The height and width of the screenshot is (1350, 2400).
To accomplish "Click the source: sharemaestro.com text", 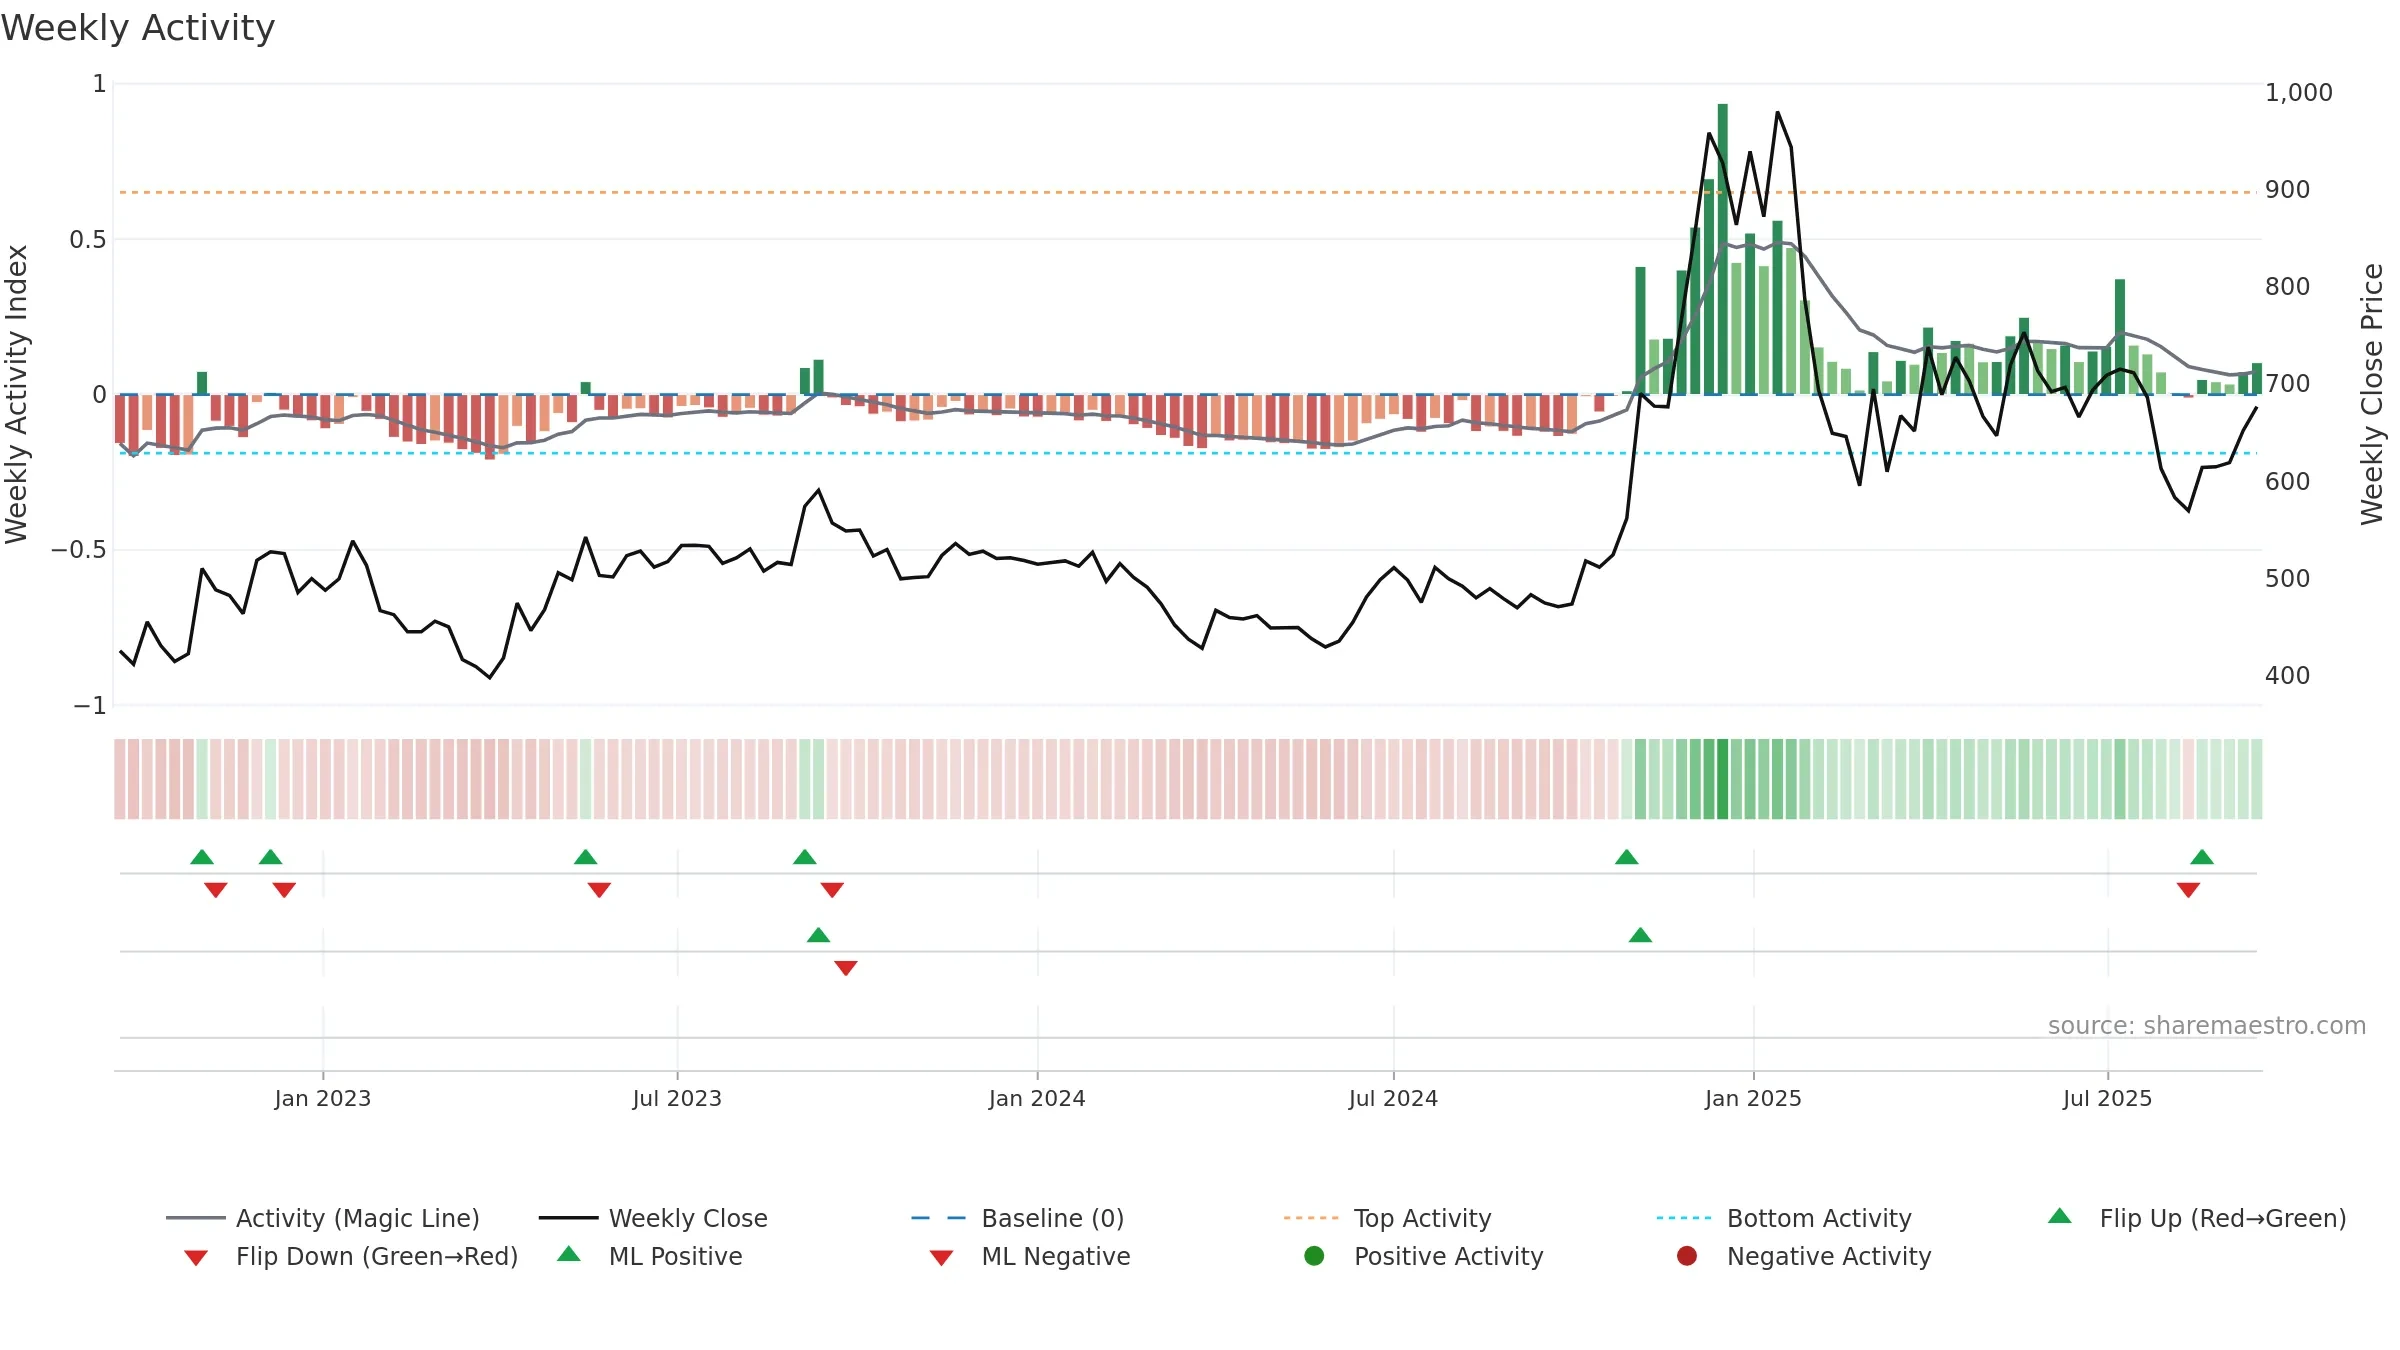I will tap(2207, 1026).
